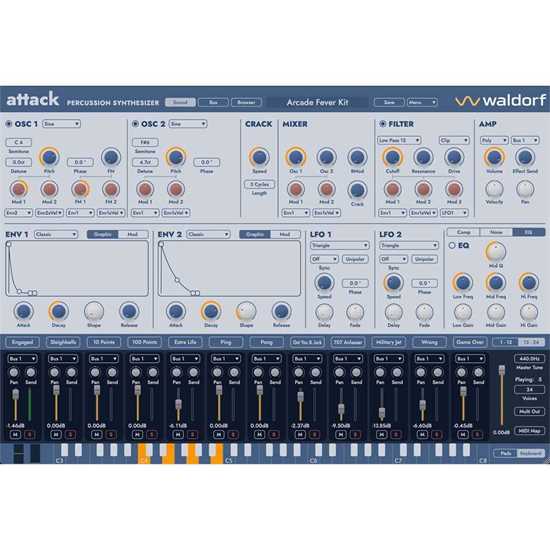Click the OSC 1 FM 2 knob

coord(111,189)
